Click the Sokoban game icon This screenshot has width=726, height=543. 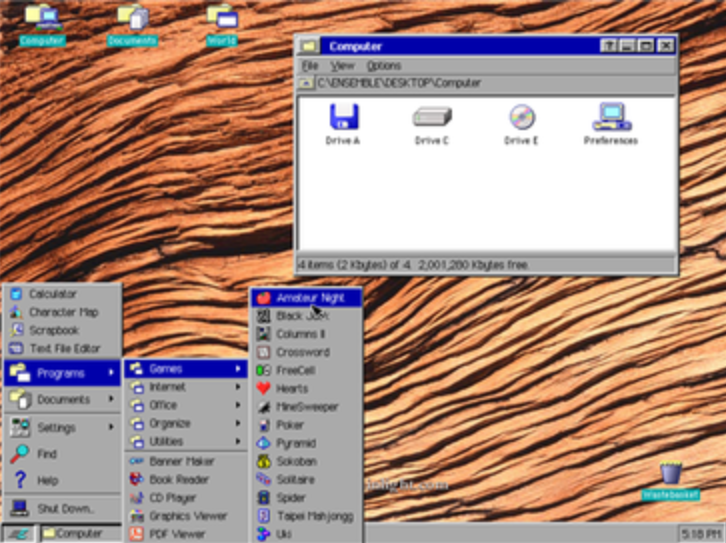pyautogui.click(x=263, y=462)
